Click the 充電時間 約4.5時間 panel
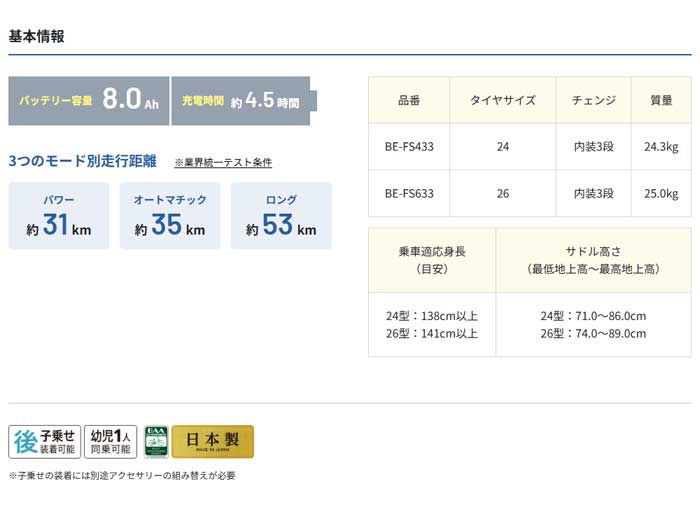The height and width of the screenshot is (511, 700). pos(244,101)
